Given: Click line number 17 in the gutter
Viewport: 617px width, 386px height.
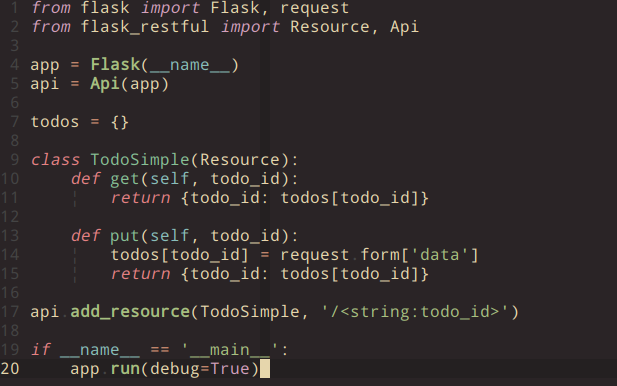Looking at the screenshot, I should pyautogui.click(x=10, y=312).
